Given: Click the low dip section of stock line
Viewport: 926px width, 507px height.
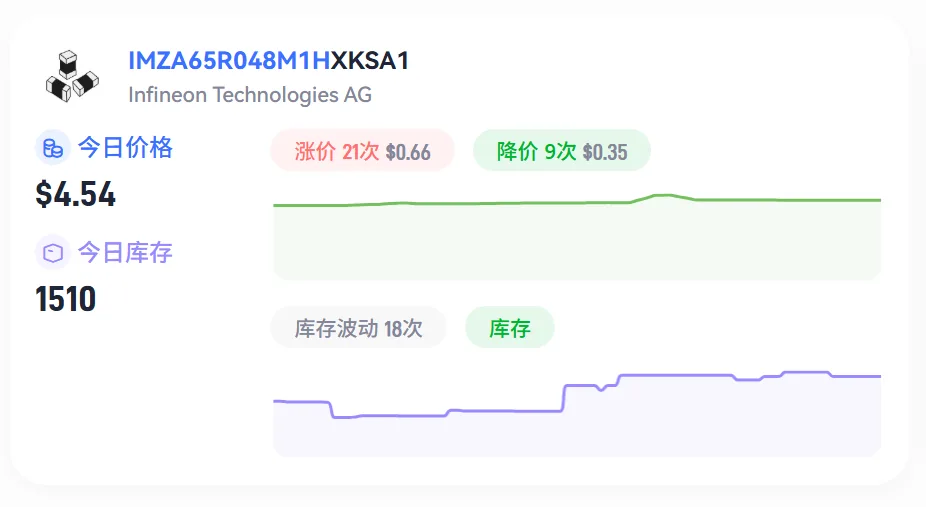Looking at the screenshot, I should tap(390, 416).
